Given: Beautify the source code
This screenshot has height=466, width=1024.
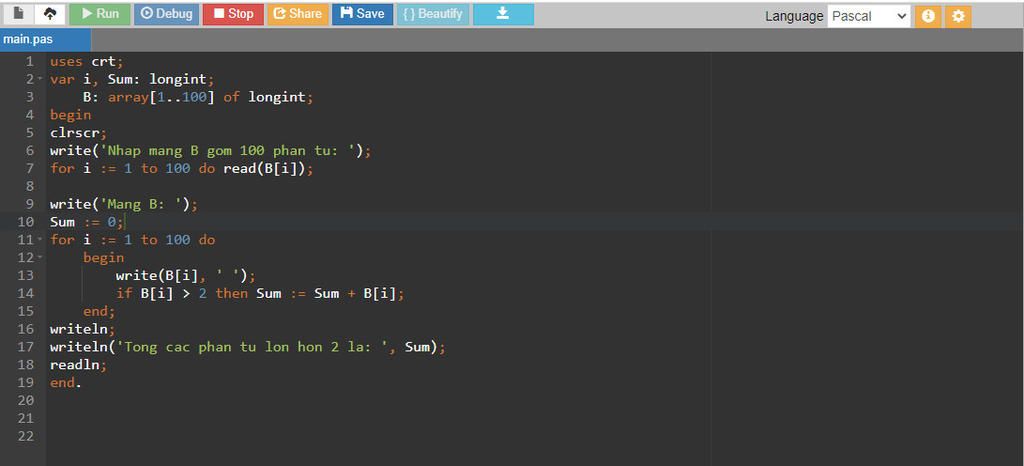Looking at the screenshot, I should tap(433, 14).
